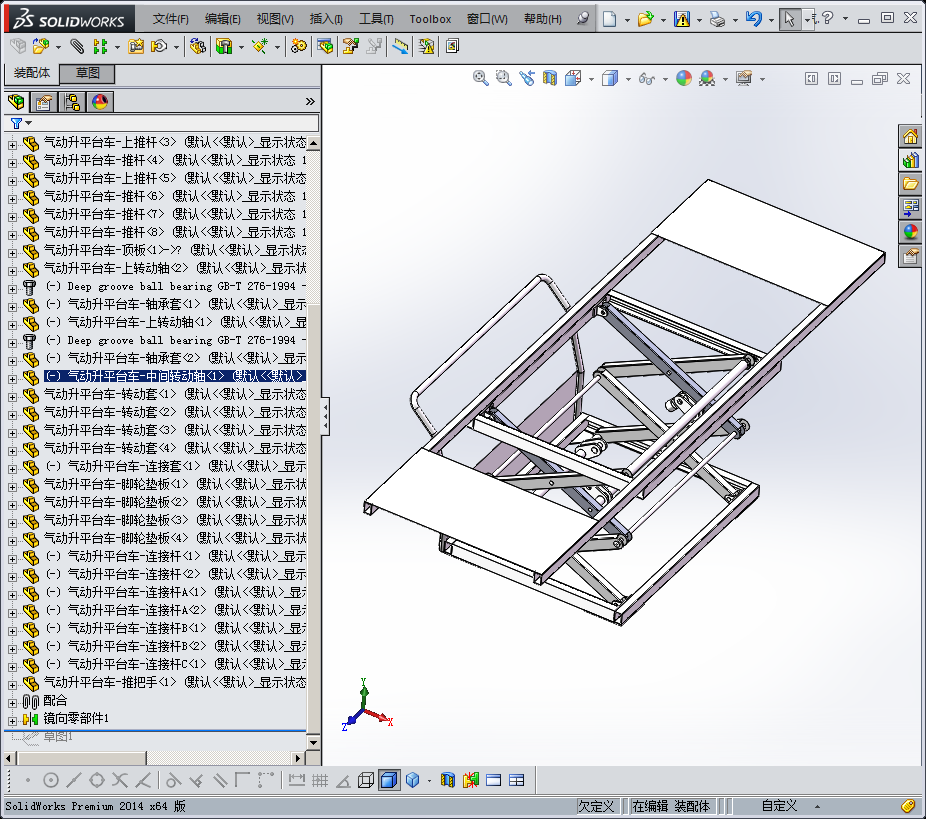Open the 编辑(E) menu
This screenshot has height=819, width=926.
coord(223,19)
